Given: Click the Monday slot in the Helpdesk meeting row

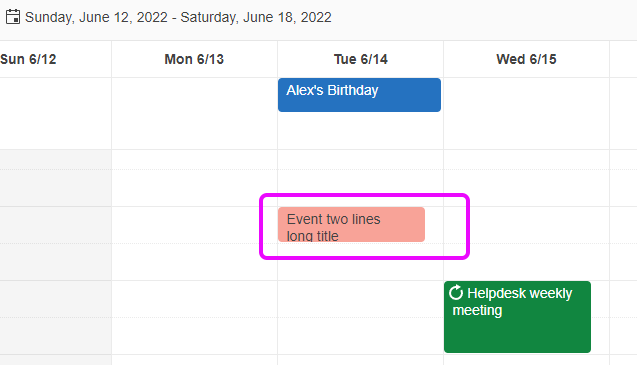Looking at the screenshot, I should [194, 299].
